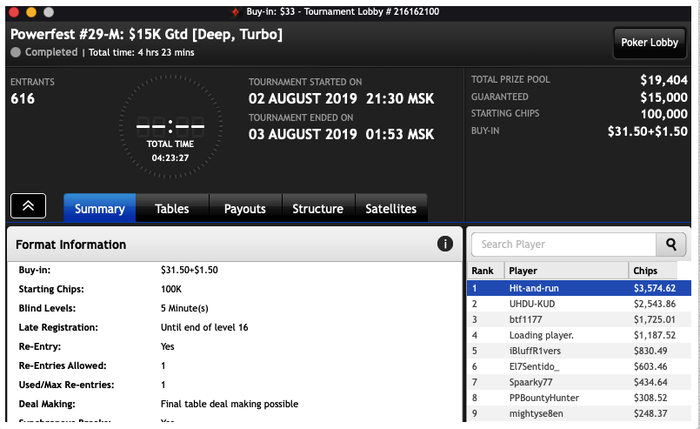Select player row Hit-and-run
700x429 pixels.
[x=579, y=288]
